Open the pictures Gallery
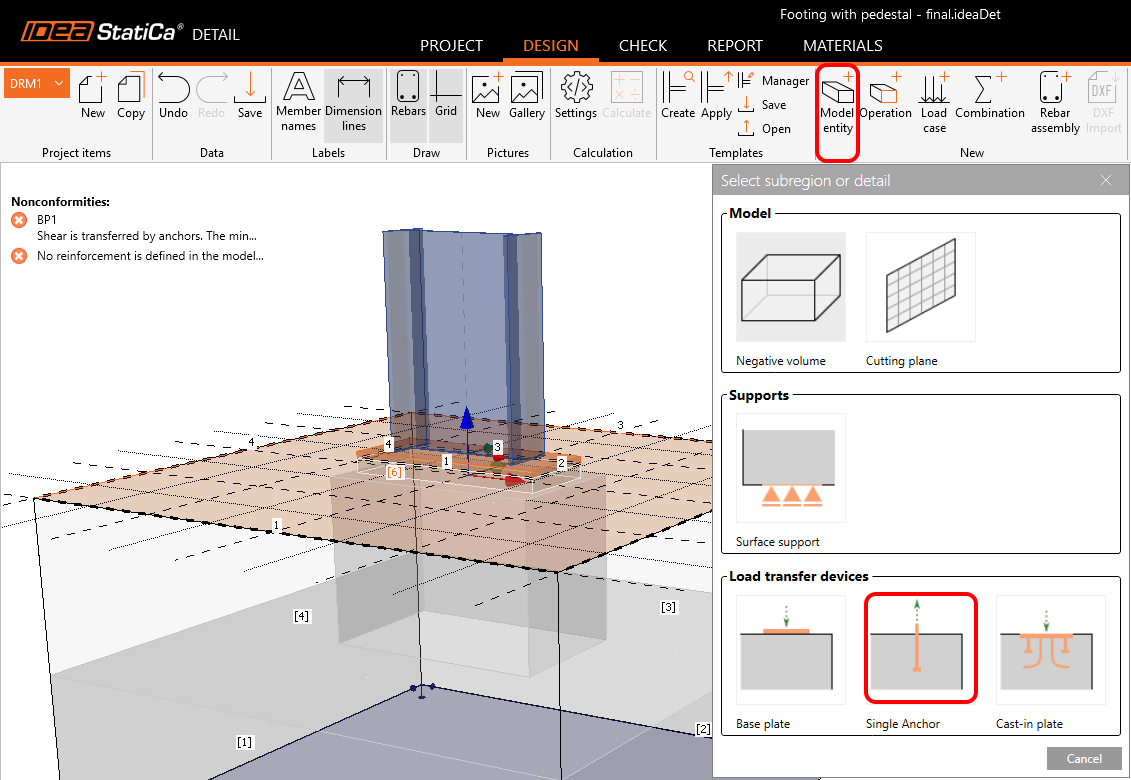 point(526,96)
